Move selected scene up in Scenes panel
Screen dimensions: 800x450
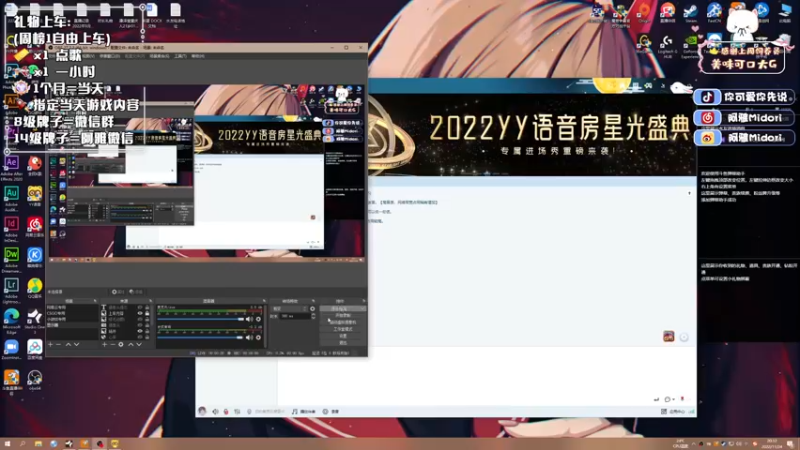(68, 344)
